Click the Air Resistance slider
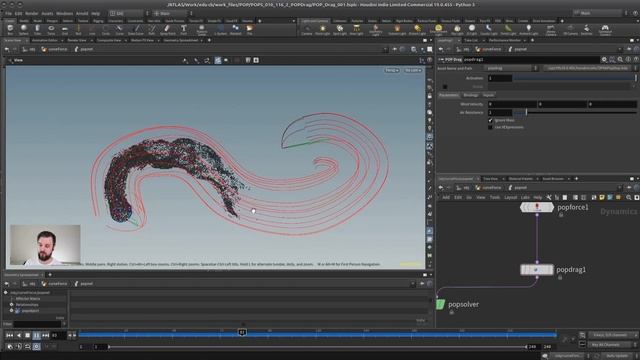The height and width of the screenshot is (360, 640). pos(575,112)
